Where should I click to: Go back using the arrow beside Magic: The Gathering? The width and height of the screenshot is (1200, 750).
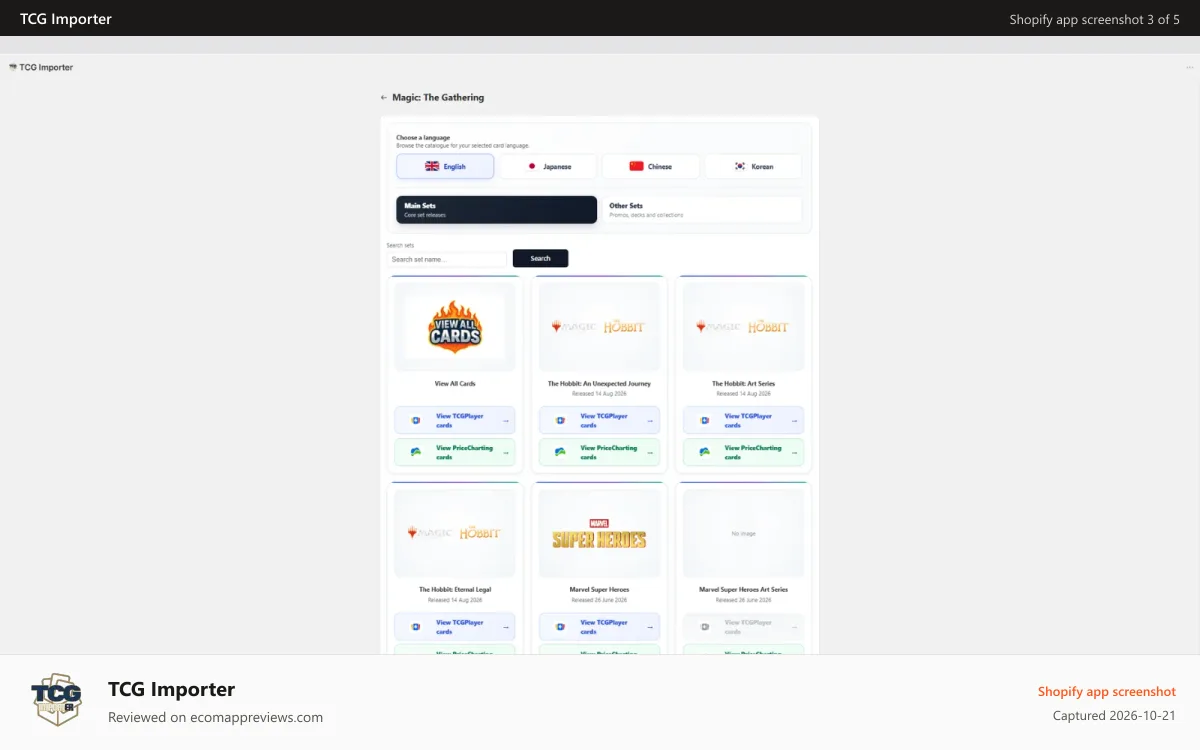point(384,98)
